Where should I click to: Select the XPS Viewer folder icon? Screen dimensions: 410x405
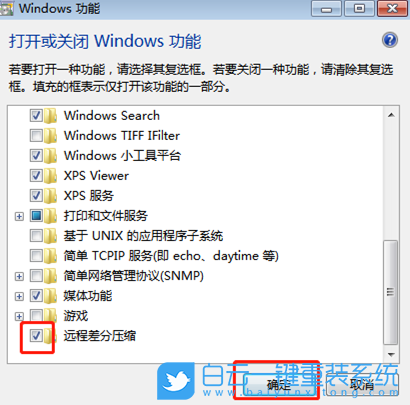[x=50, y=176]
